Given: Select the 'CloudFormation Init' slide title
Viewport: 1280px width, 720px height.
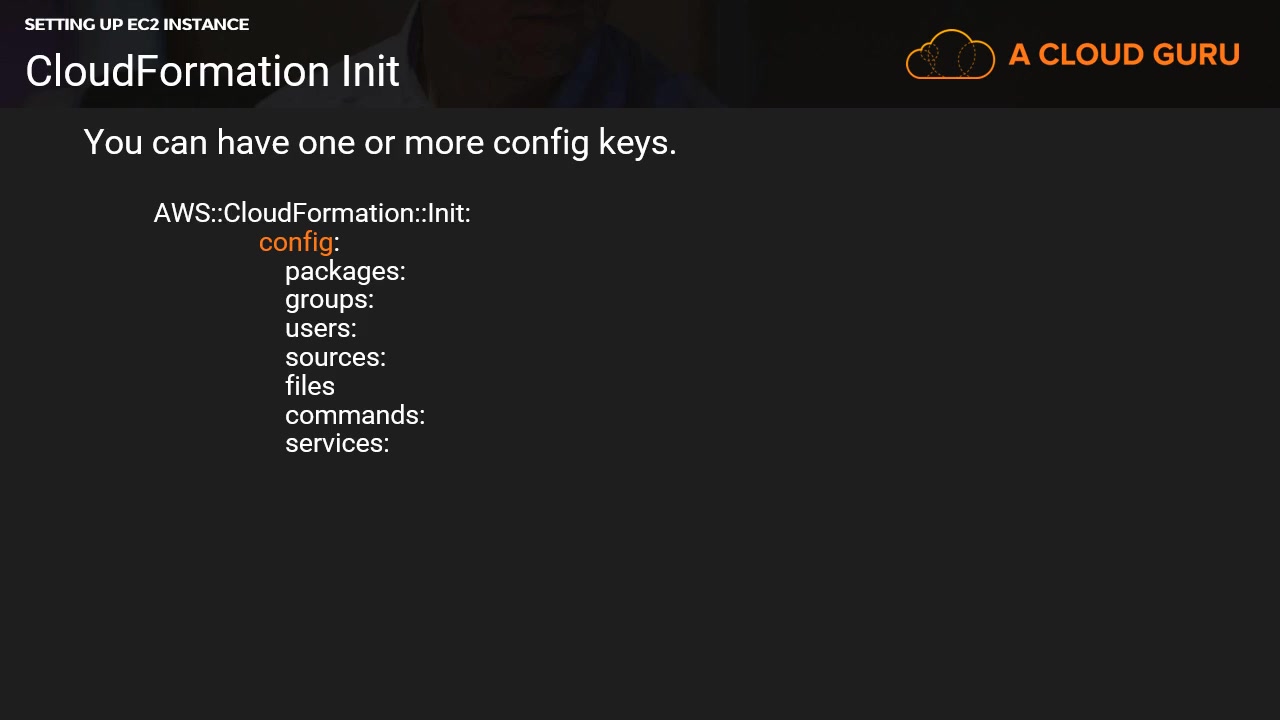Looking at the screenshot, I should point(212,71).
